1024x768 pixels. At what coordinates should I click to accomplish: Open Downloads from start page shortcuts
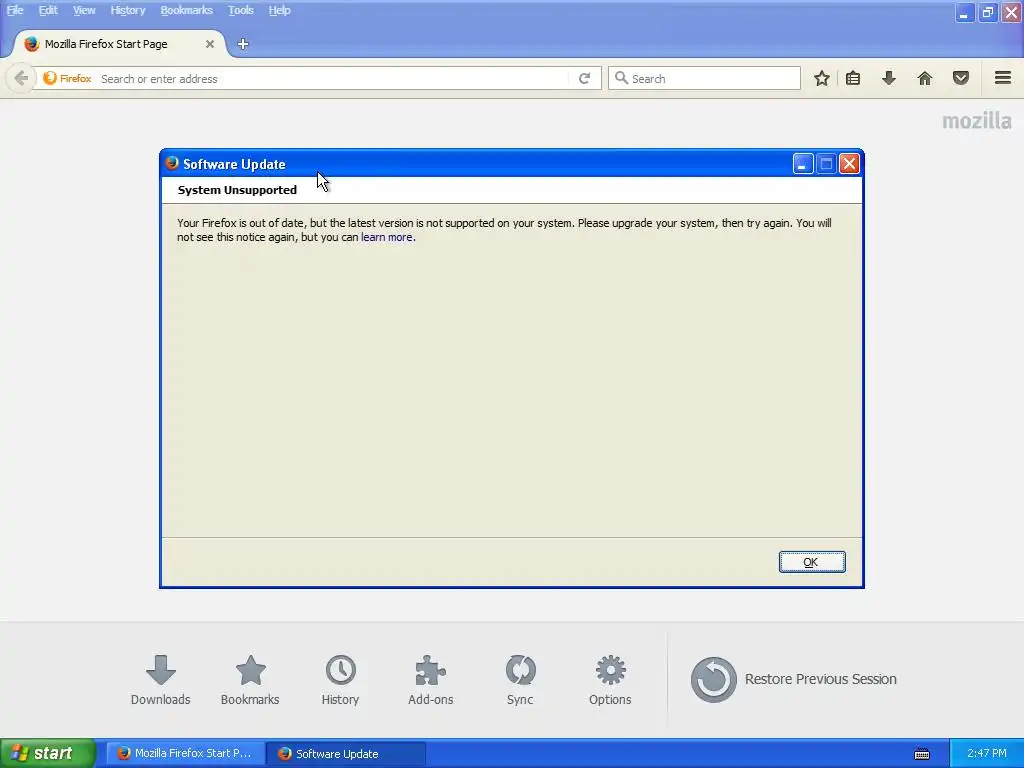point(161,680)
